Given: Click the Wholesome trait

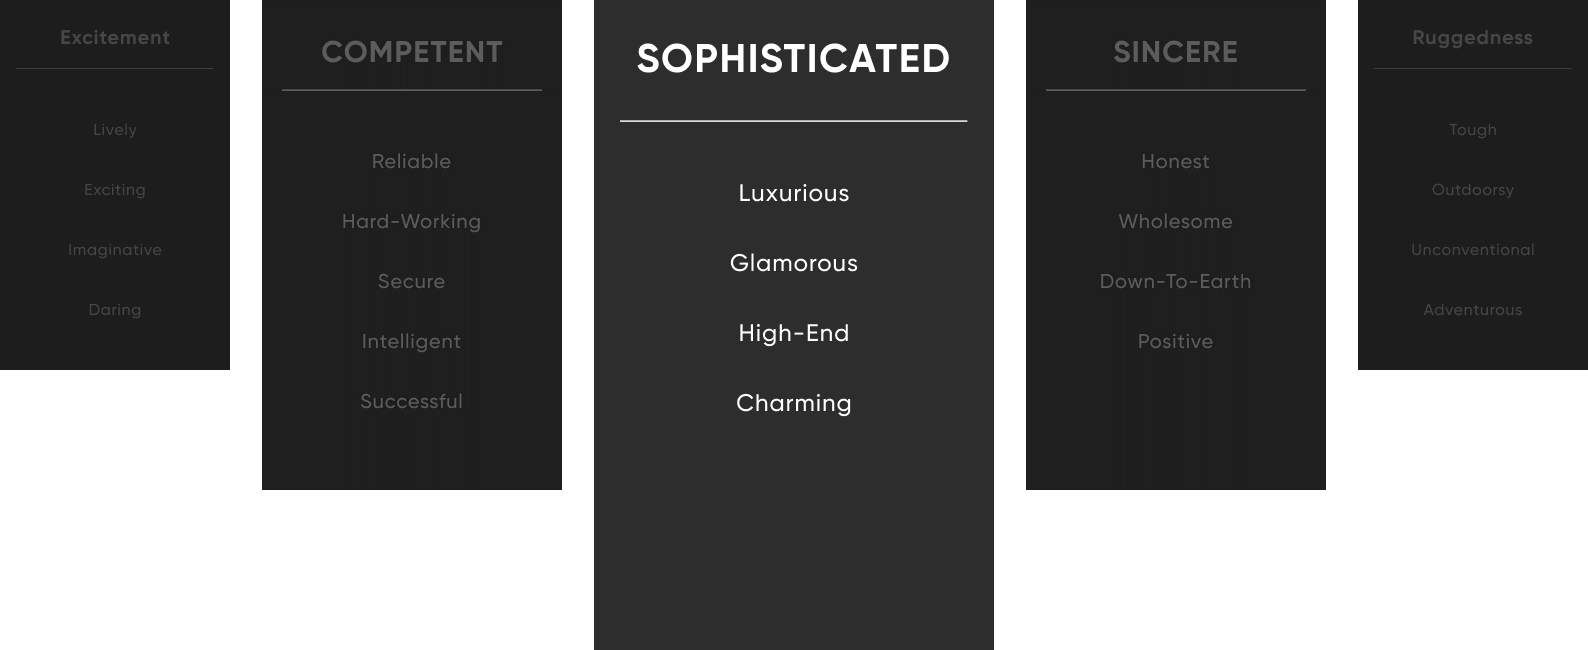Looking at the screenshot, I should point(1175,221).
